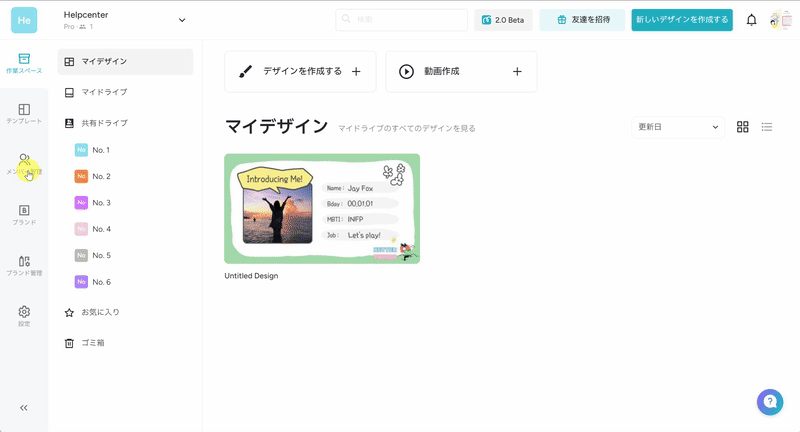Viewport: 800px width, 432px height.
Task: Click the search input field
Action: coord(402,20)
